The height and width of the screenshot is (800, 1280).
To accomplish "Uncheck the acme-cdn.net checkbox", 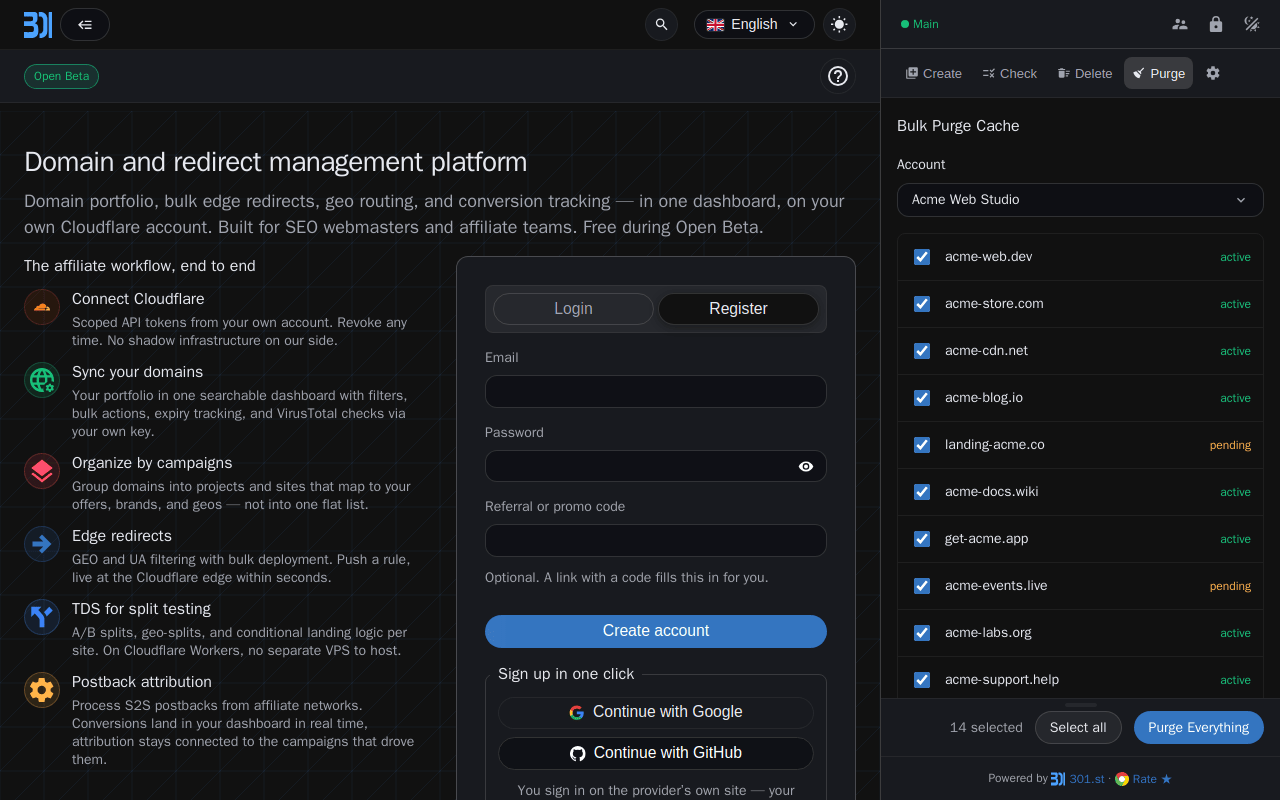I will (922, 351).
